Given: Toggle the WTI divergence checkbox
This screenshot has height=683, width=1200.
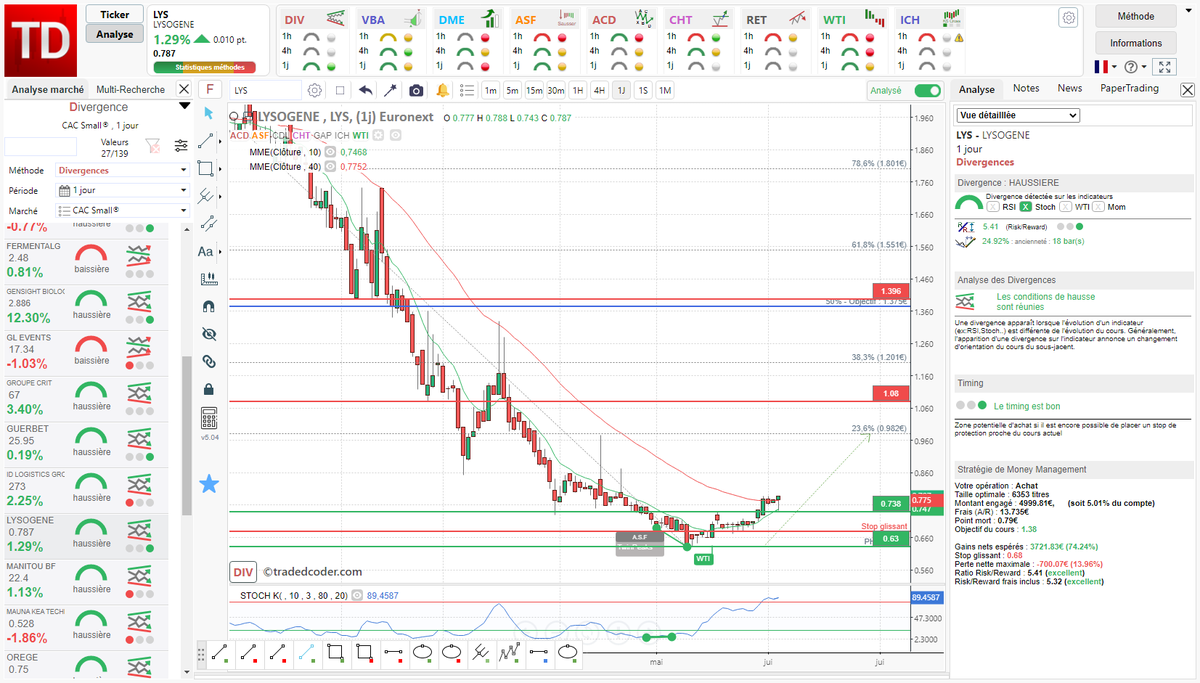Looking at the screenshot, I should pos(1064,207).
